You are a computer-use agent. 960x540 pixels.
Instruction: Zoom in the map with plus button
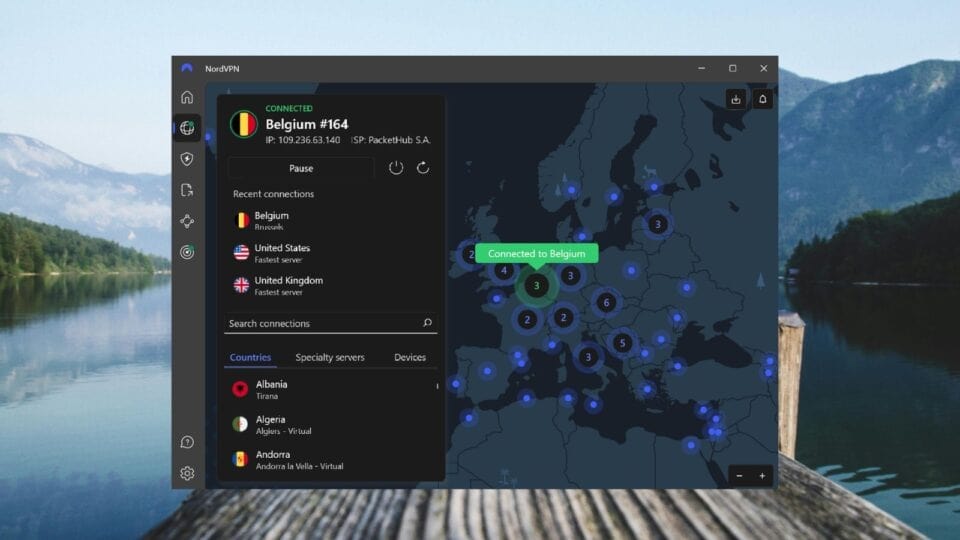point(762,476)
